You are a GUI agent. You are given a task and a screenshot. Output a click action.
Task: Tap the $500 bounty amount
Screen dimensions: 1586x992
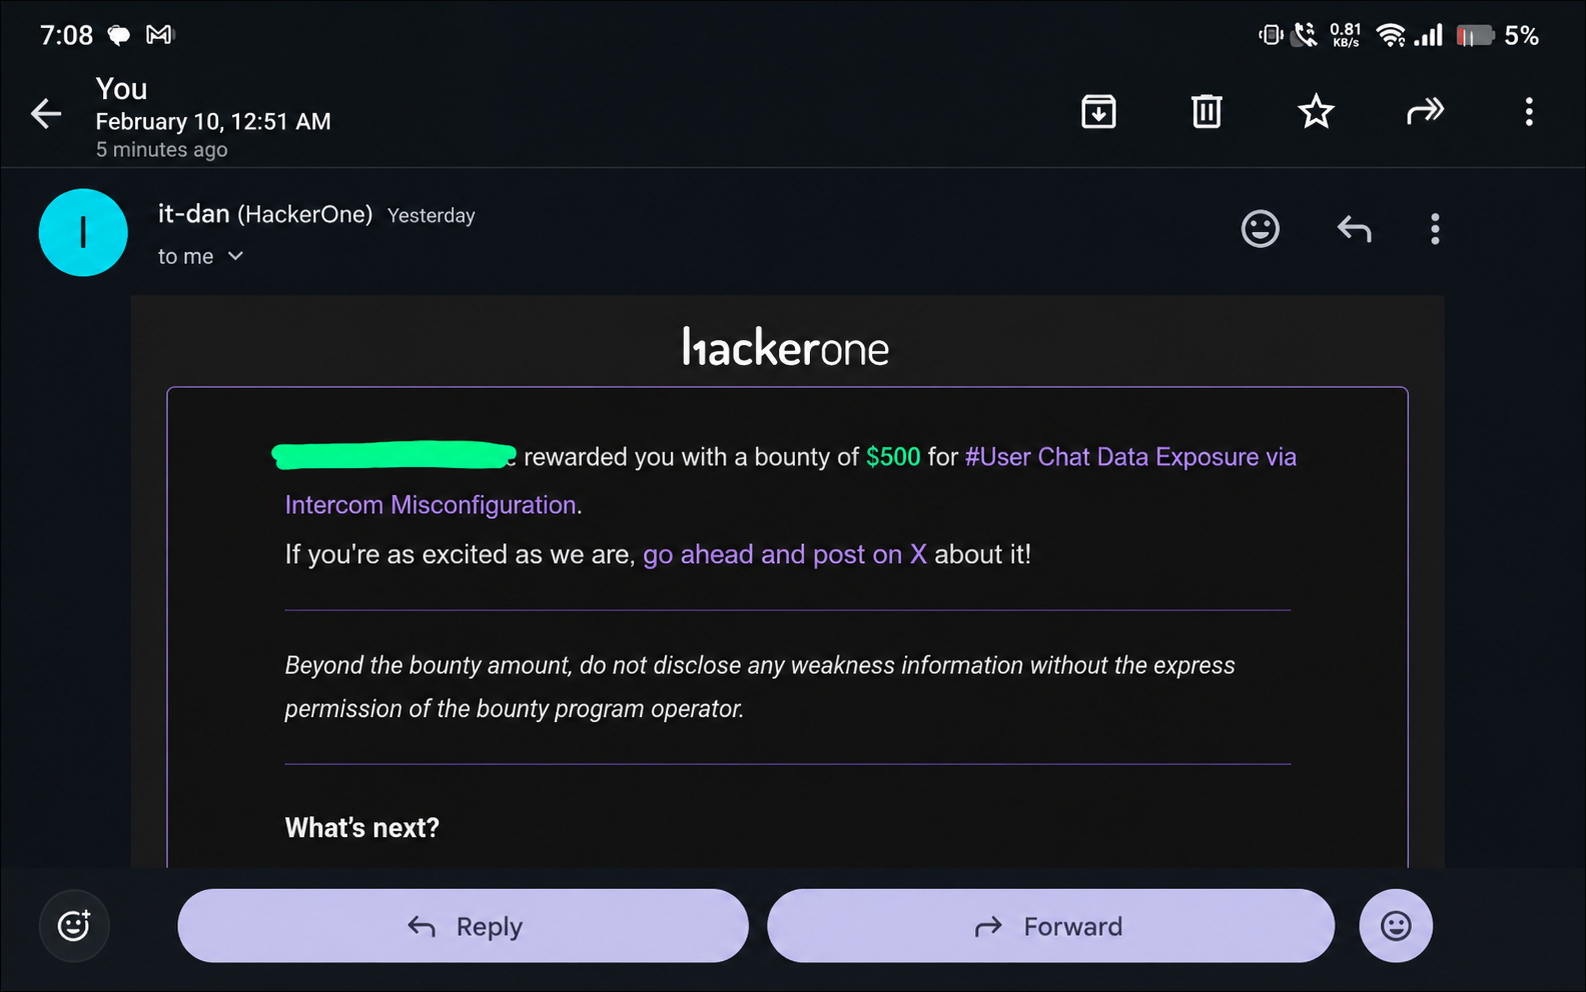pyautogui.click(x=893, y=457)
